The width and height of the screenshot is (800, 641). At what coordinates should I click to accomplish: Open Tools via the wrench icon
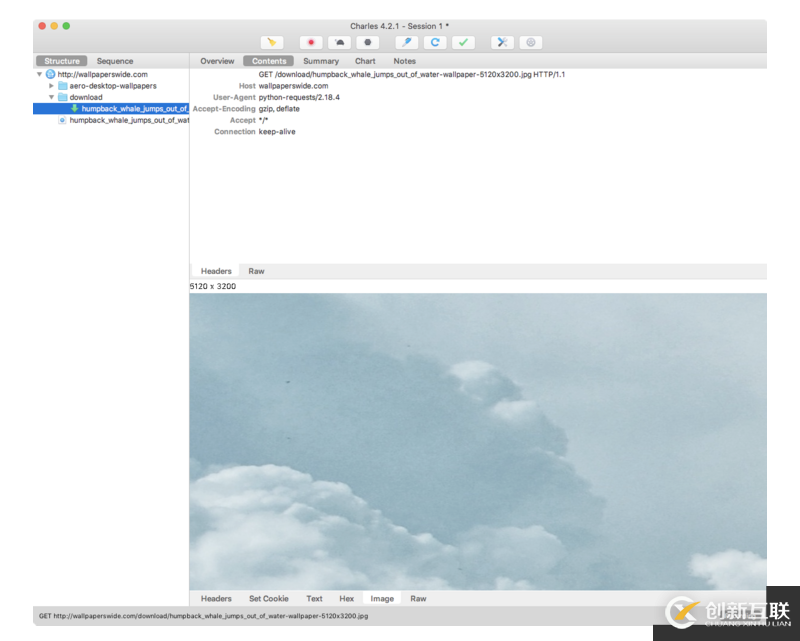pos(502,43)
